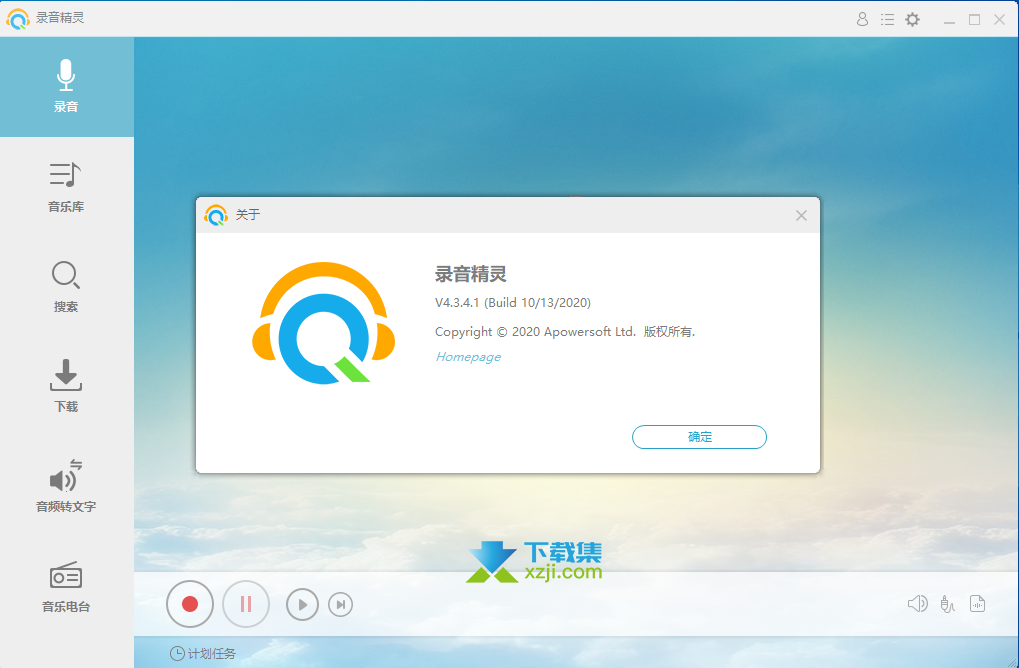Open the 计划任务 scheduled task
The height and width of the screenshot is (668, 1019).
tap(203, 653)
